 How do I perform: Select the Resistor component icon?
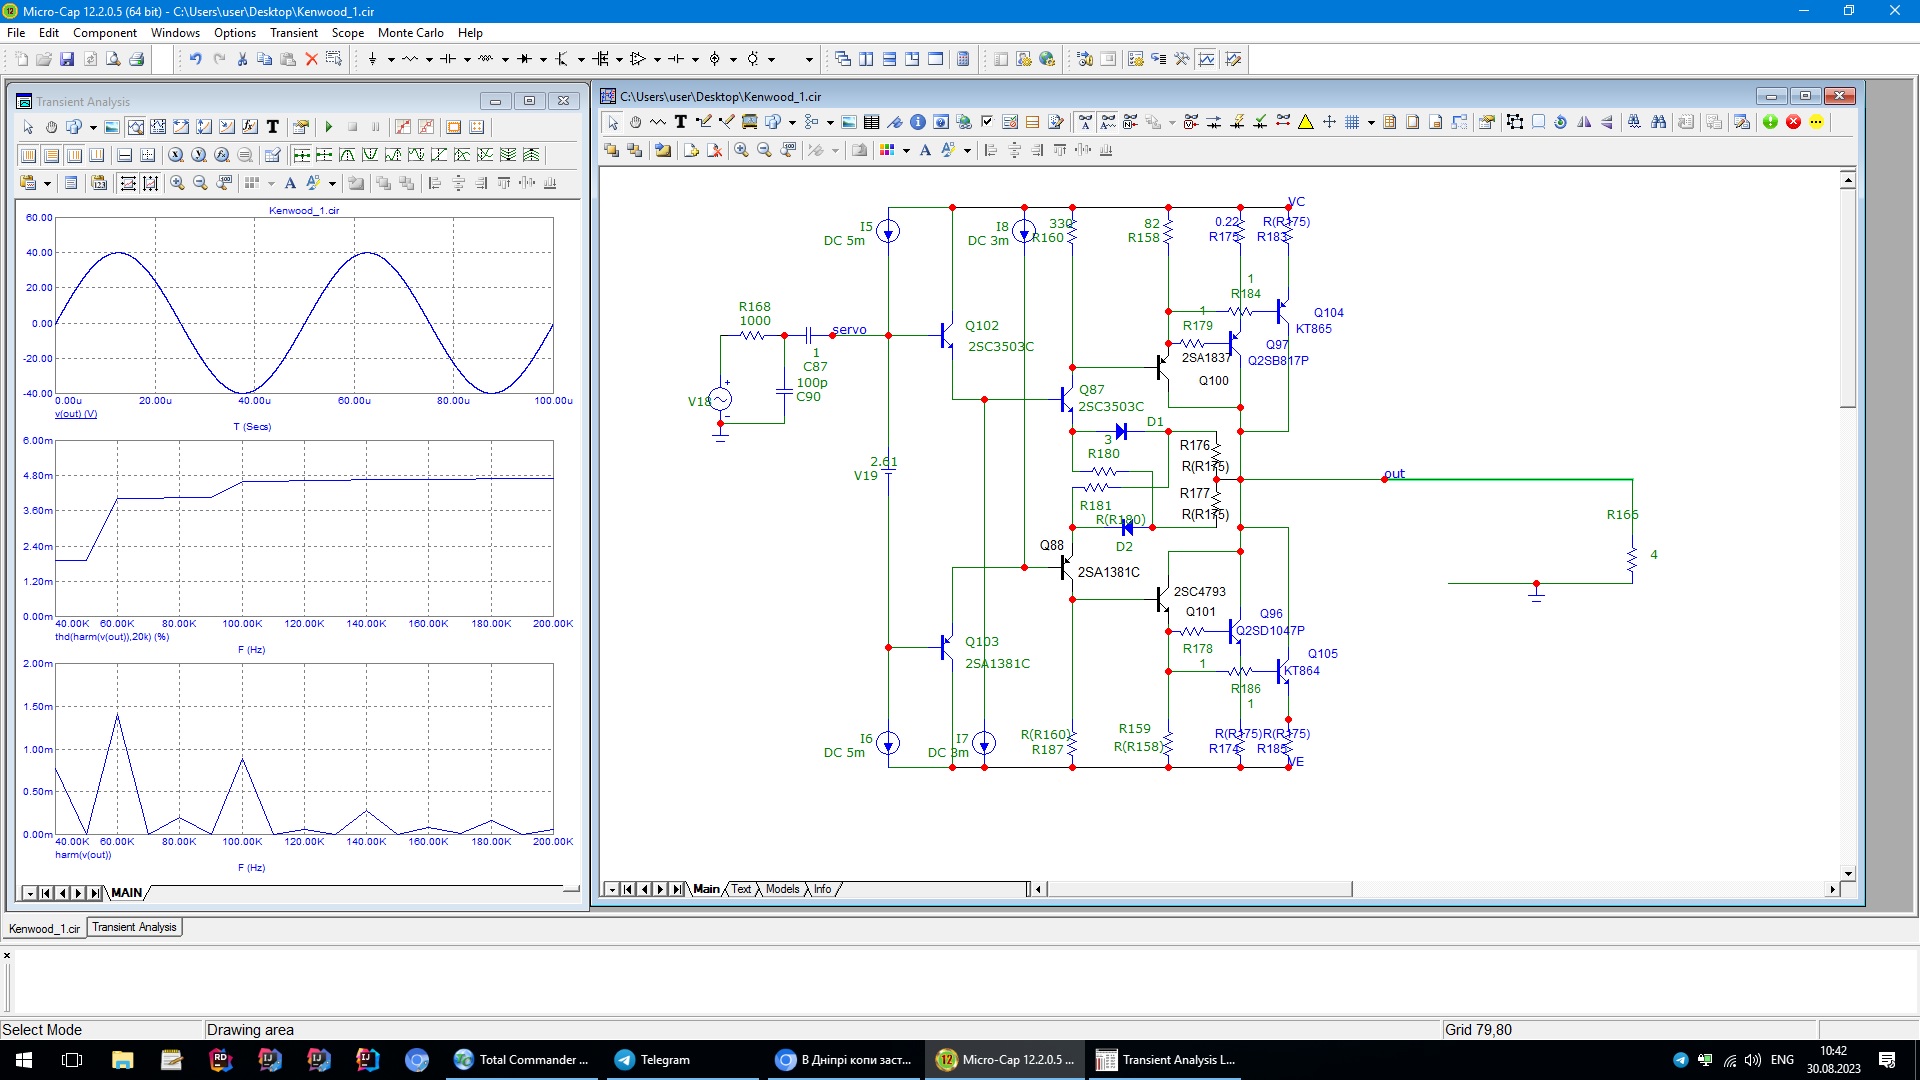tap(410, 59)
